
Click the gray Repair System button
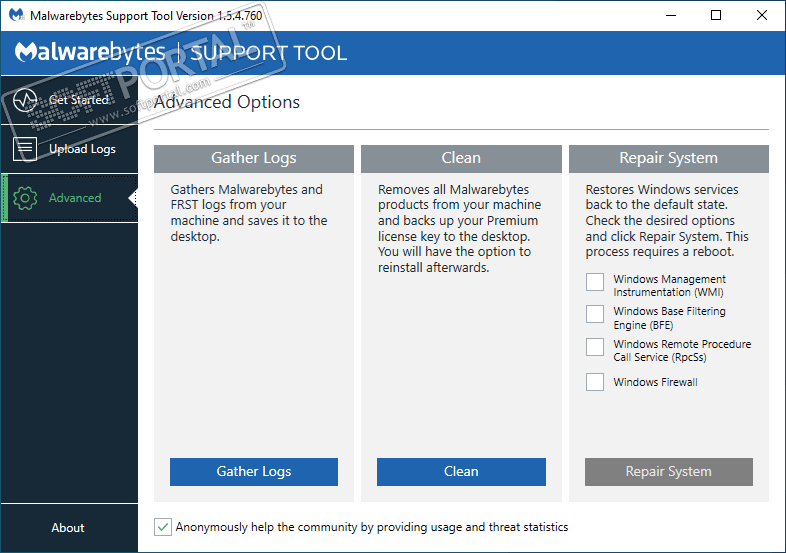pos(668,472)
